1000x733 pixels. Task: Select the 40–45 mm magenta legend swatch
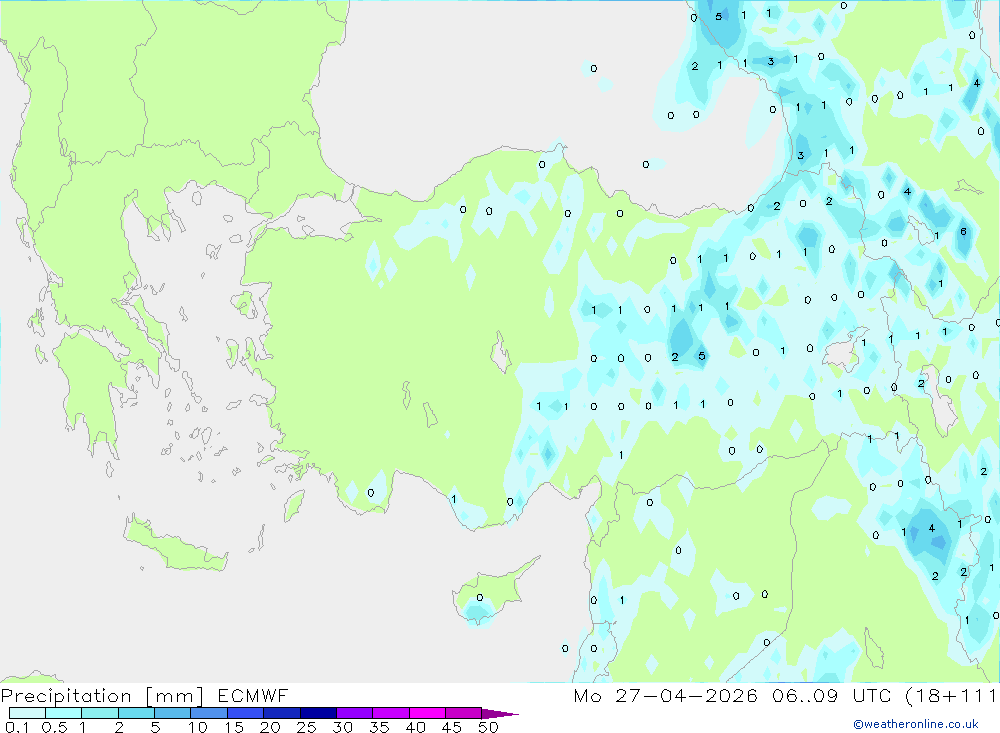click(x=427, y=713)
